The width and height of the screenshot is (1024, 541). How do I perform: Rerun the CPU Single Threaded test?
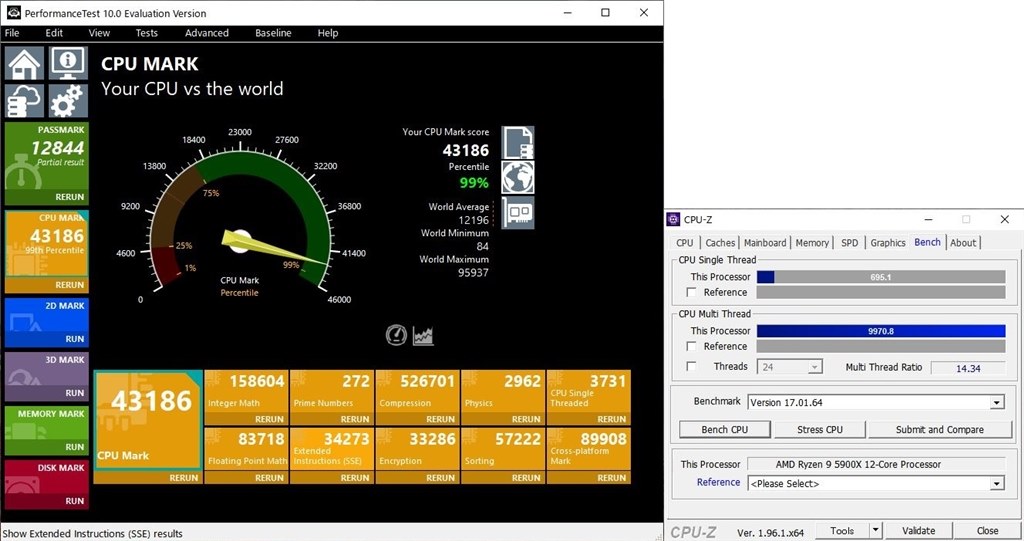pyautogui.click(x=611, y=419)
